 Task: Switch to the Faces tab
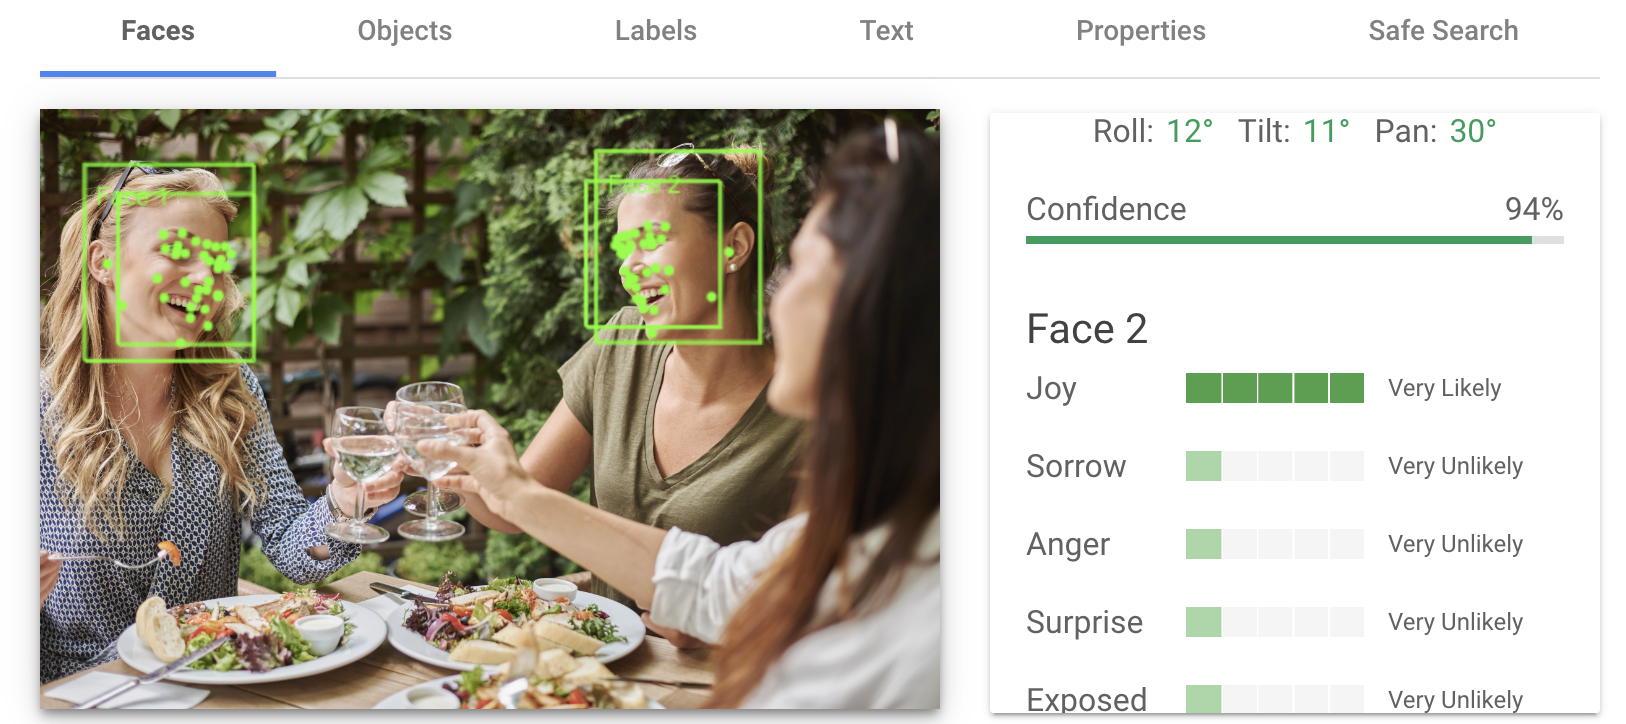click(x=158, y=32)
